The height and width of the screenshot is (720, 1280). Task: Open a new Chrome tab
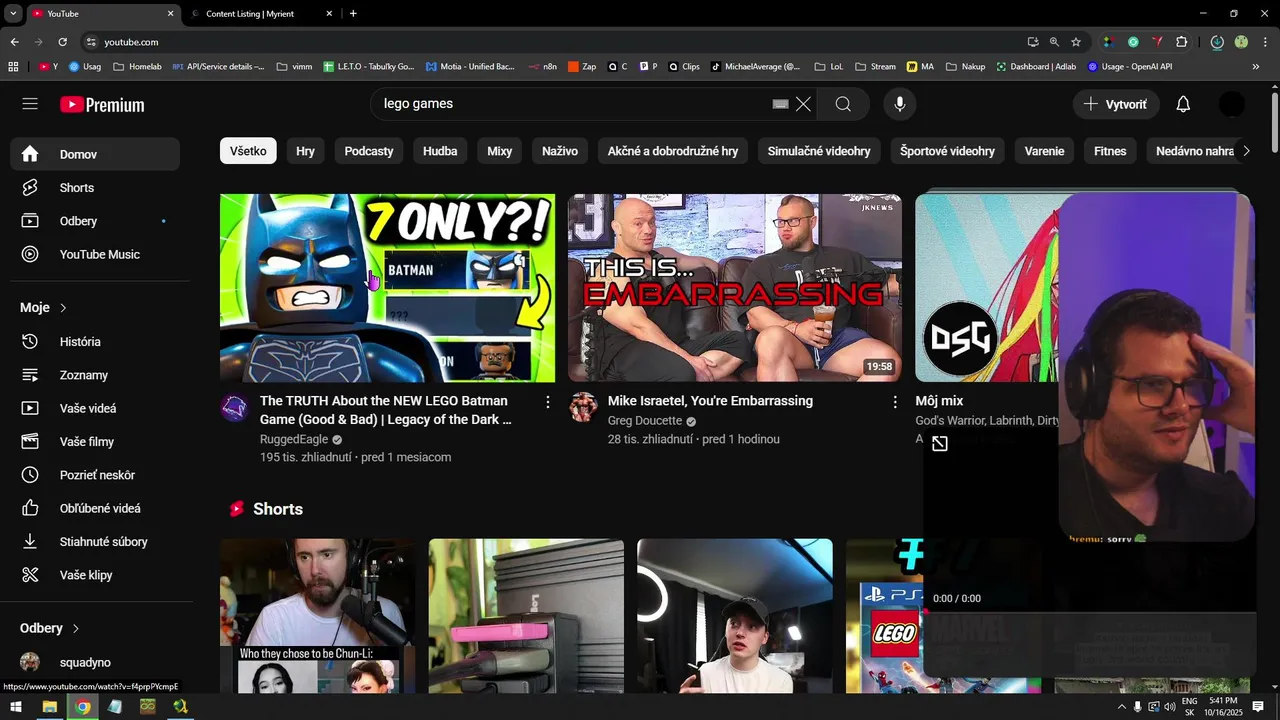(353, 14)
